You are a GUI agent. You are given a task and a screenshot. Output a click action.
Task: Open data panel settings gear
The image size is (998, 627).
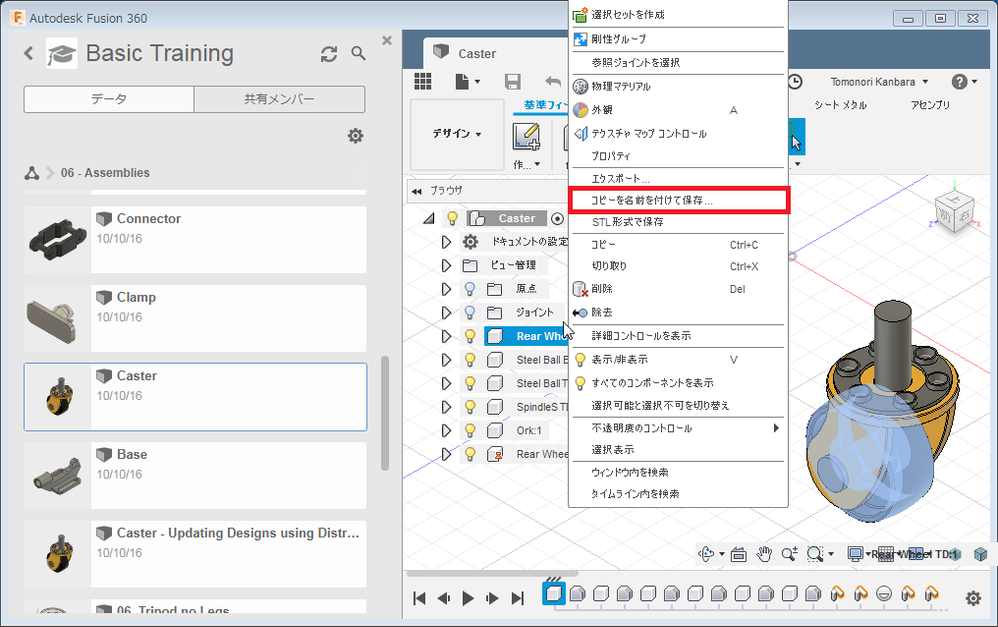click(x=355, y=136)
